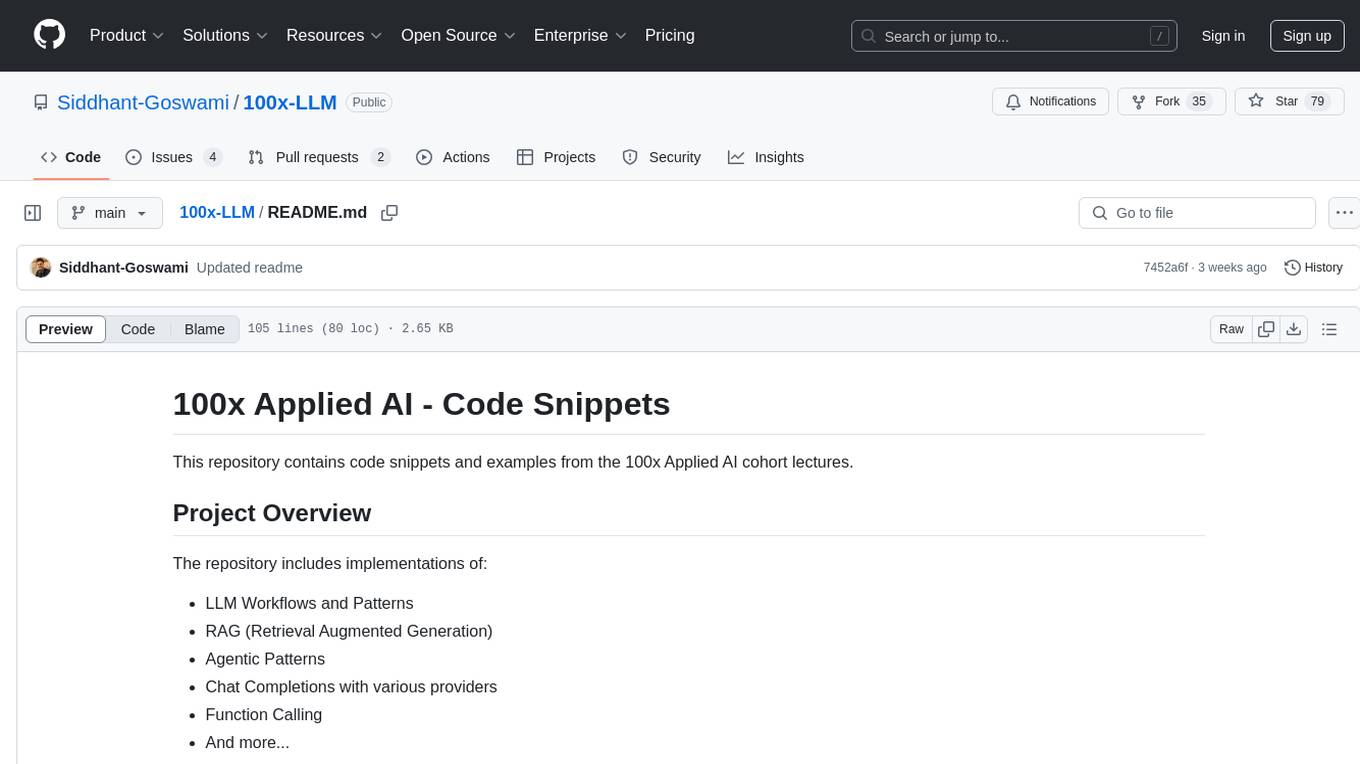
Task: Switch to Blame view toggle
Action: click(x=205, y=329)
